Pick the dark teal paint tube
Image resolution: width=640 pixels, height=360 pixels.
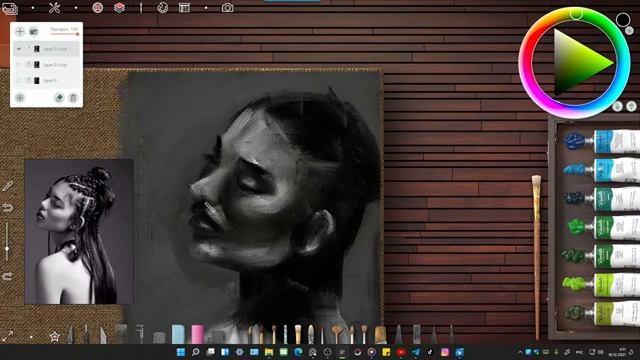[x=601, y=198]
